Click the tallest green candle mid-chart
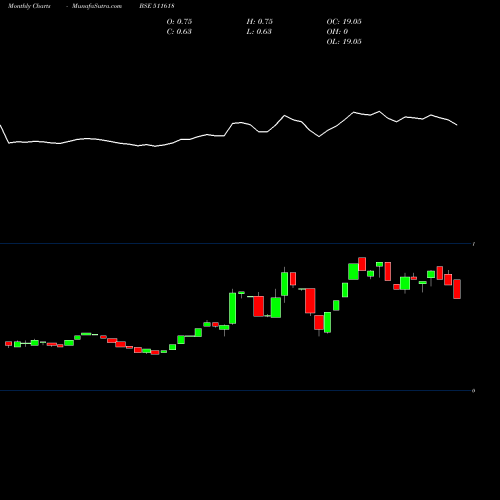Viewport: 500px width, 500px height. click(233, 308)
